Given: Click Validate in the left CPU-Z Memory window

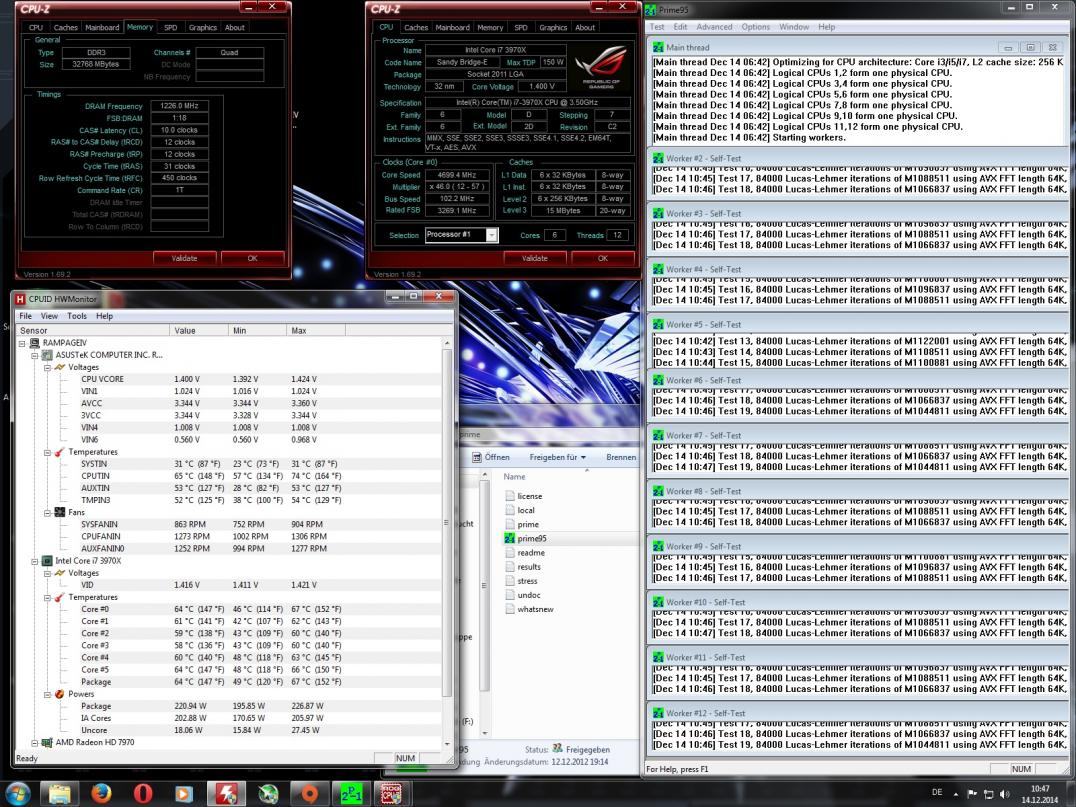Looking at the screenshot, I should point(184,258).
